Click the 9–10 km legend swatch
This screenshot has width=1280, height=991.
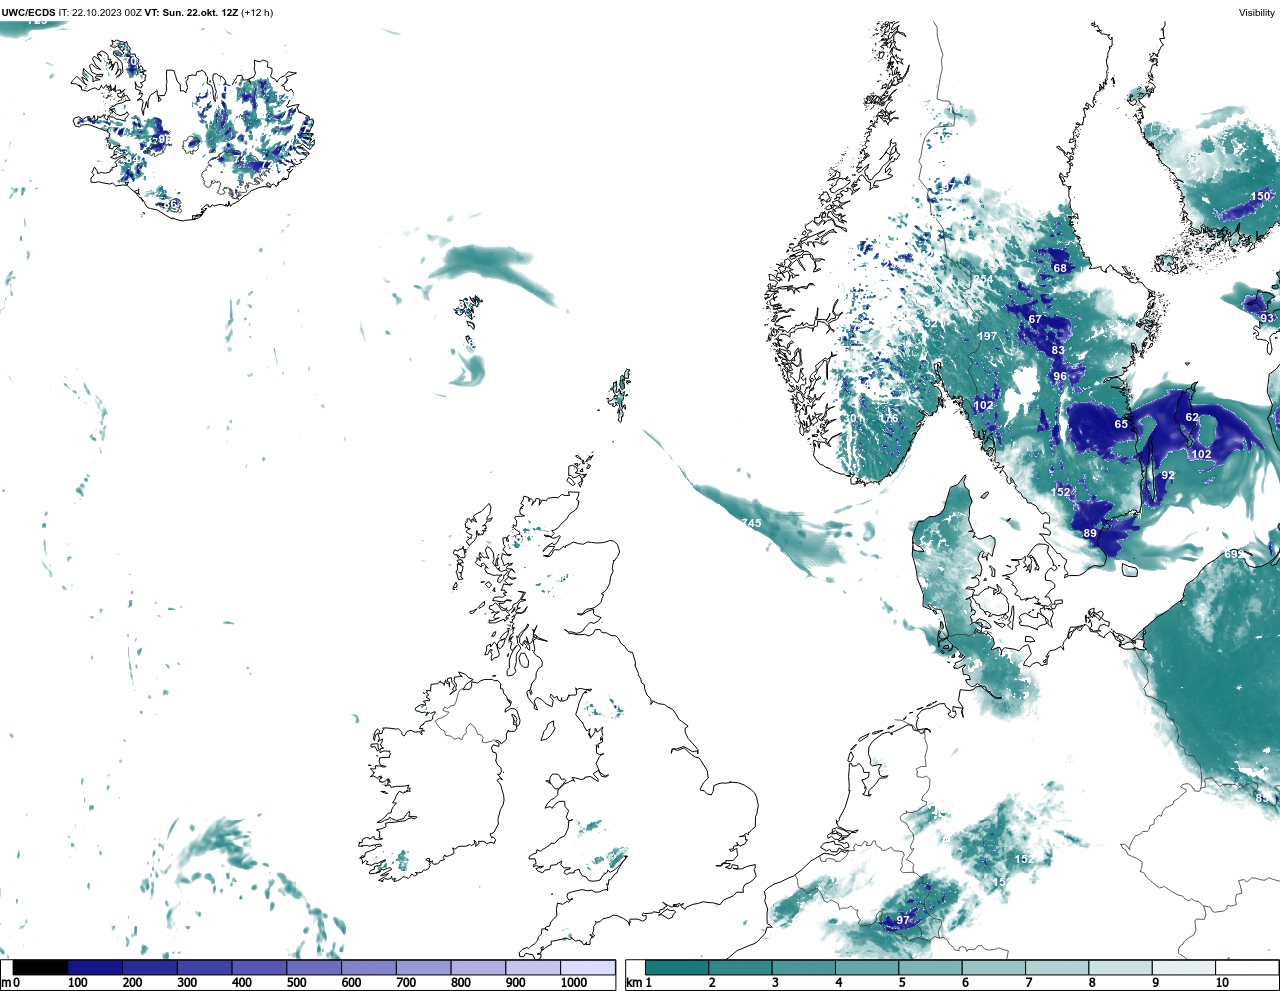click(x=1183, y=967)
